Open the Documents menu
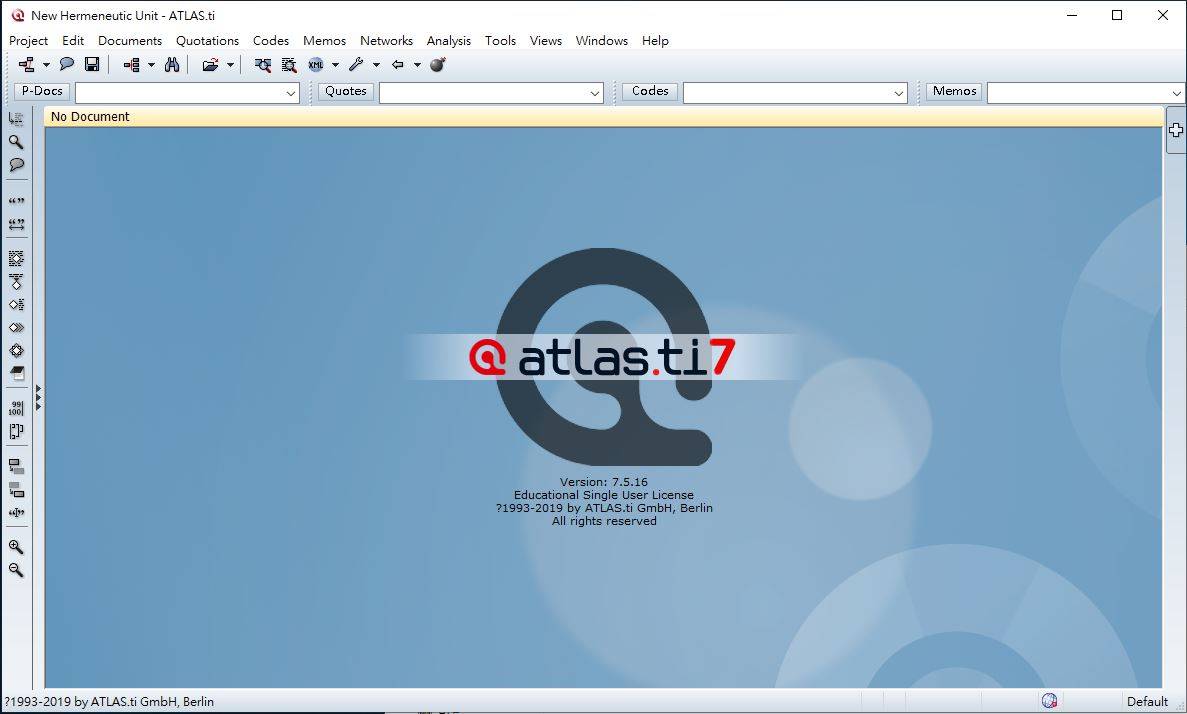Screen dimensions: 1187x714 pos(129,41)
